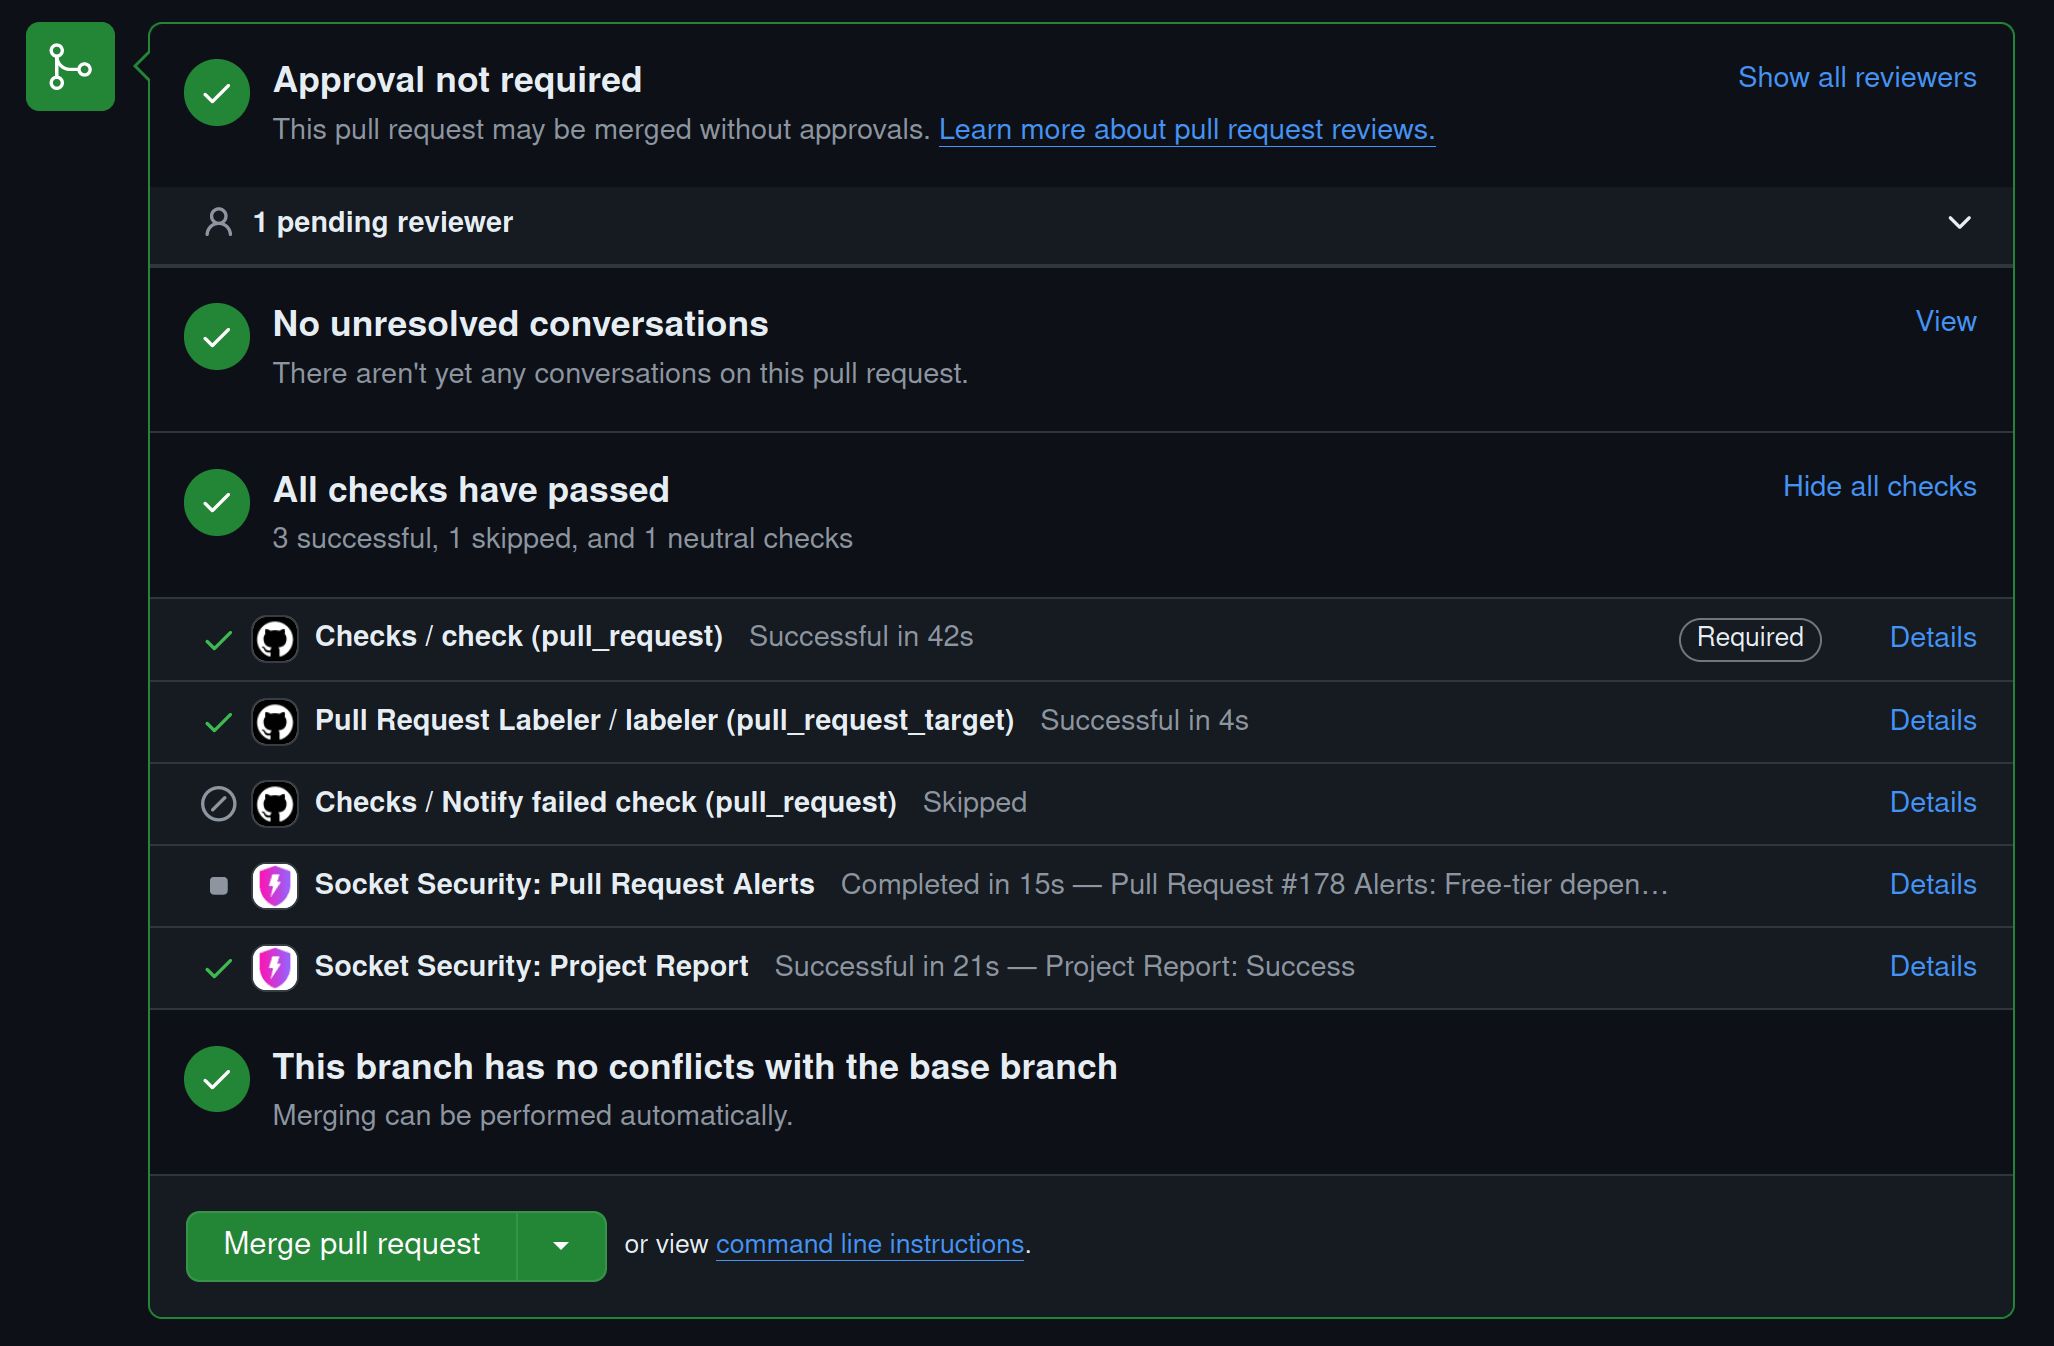Click the green git merge icon

[x=70, y=67]
